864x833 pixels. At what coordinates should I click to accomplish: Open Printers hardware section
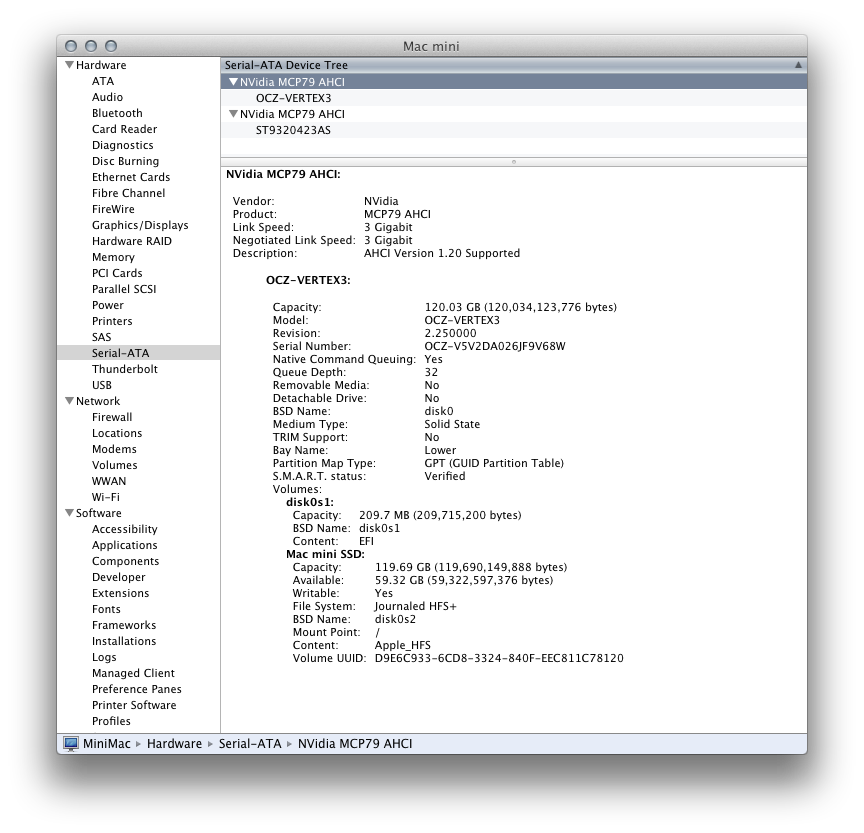coord(112,321)
